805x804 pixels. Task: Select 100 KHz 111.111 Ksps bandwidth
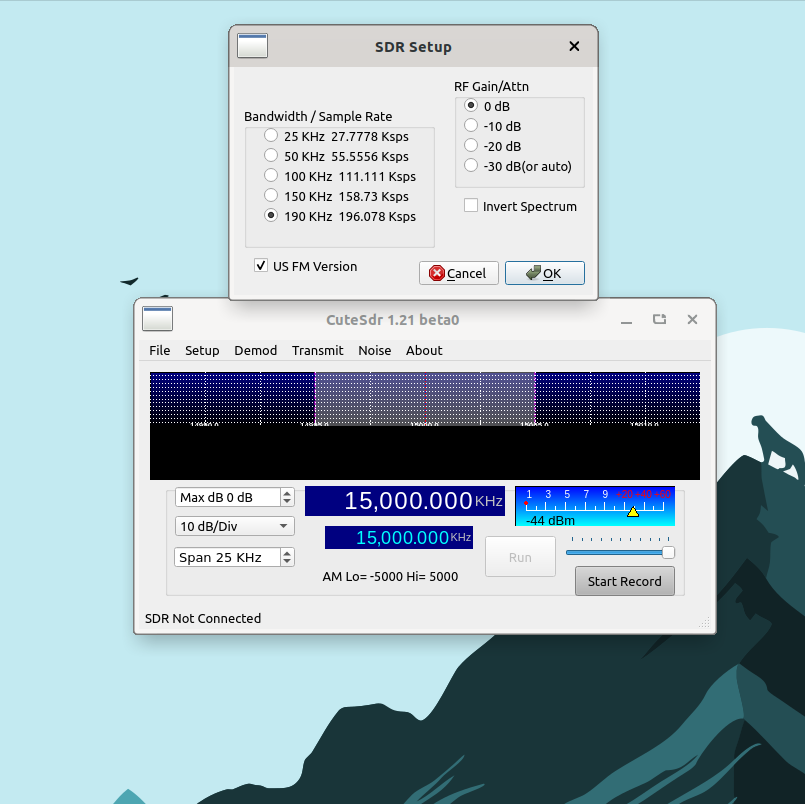271,176
